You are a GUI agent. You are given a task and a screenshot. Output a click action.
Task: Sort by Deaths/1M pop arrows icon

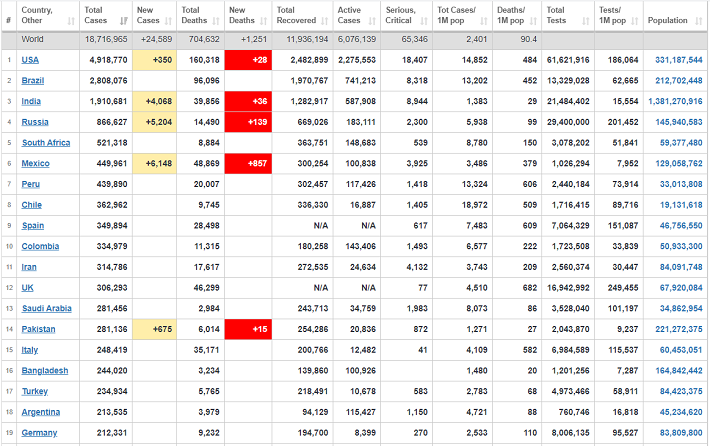click(533, 21)
